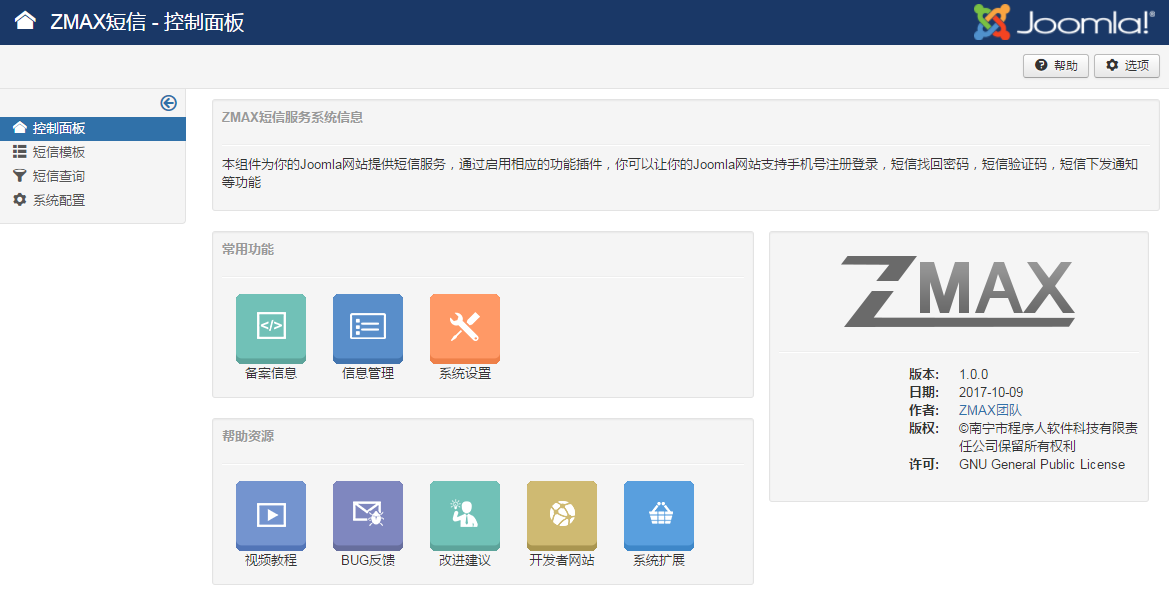
Task: Select 短信查询 in the sidebar
Action: click(x=92, y=176)
